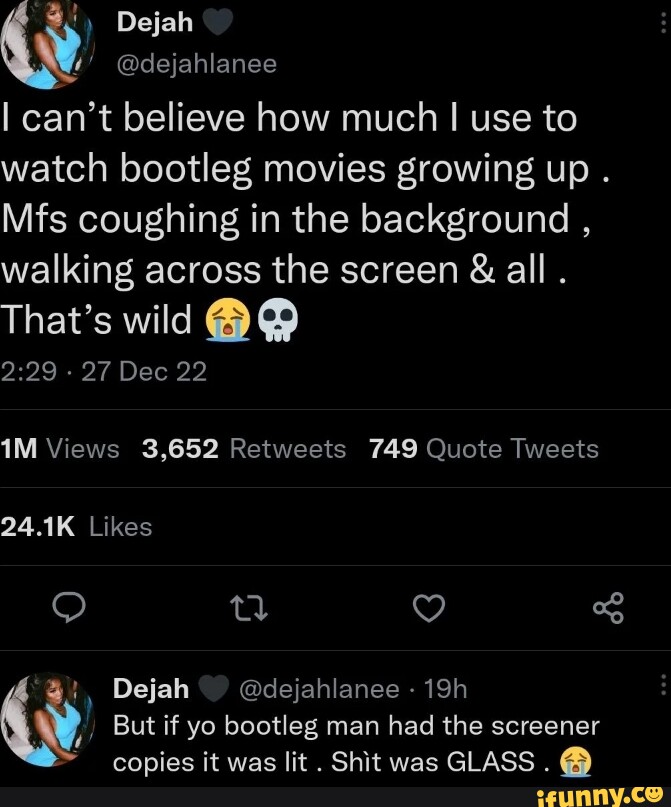Click the 19h timestamp on the reply
This screenshot has width=671, height=807.
pos(445,689)
